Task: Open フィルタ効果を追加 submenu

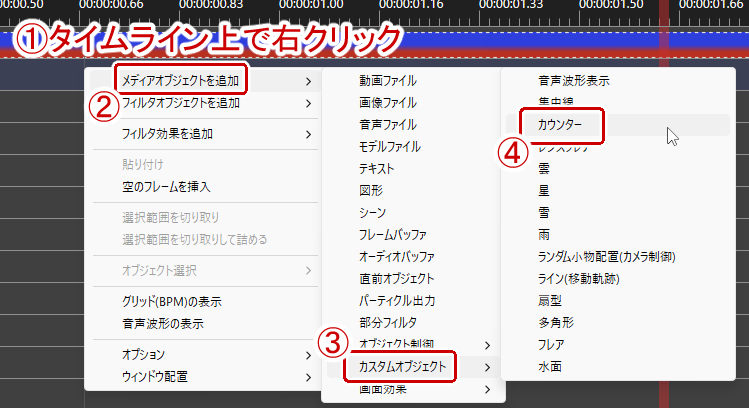Action: point(203,134)
